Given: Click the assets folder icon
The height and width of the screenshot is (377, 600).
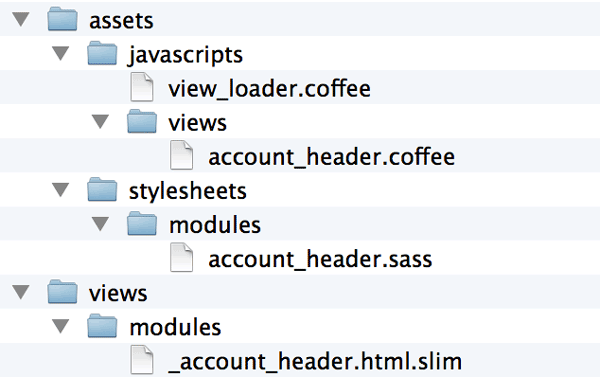Looking at the screenshot, I should point(62,19).
